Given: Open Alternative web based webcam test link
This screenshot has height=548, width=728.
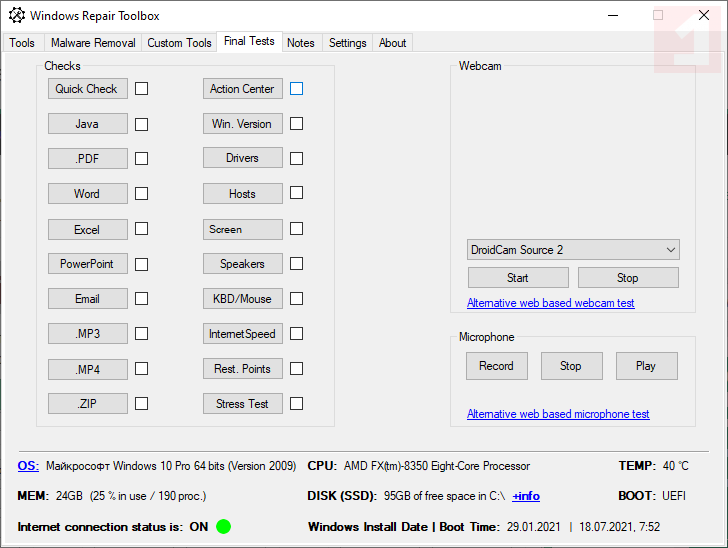Looking at the screenshot, I should tap(551, 303).
